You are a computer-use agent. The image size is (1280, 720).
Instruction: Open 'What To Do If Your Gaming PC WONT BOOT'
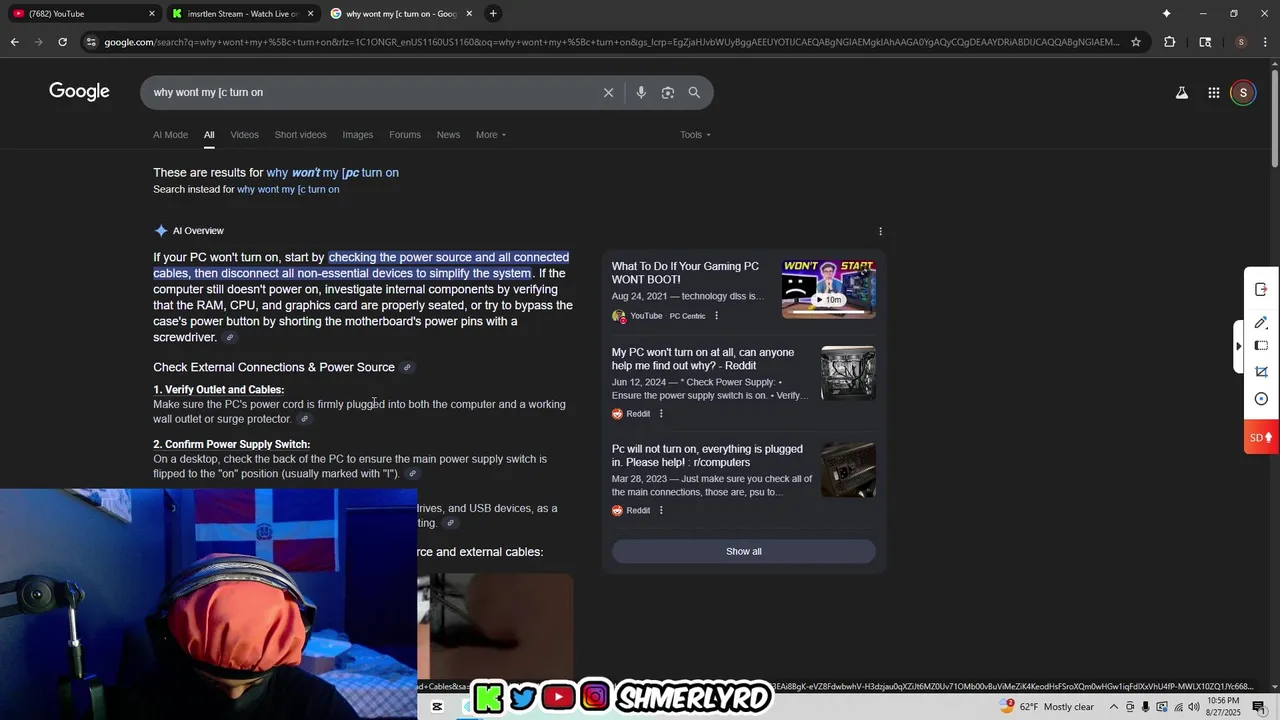point(685,273)
